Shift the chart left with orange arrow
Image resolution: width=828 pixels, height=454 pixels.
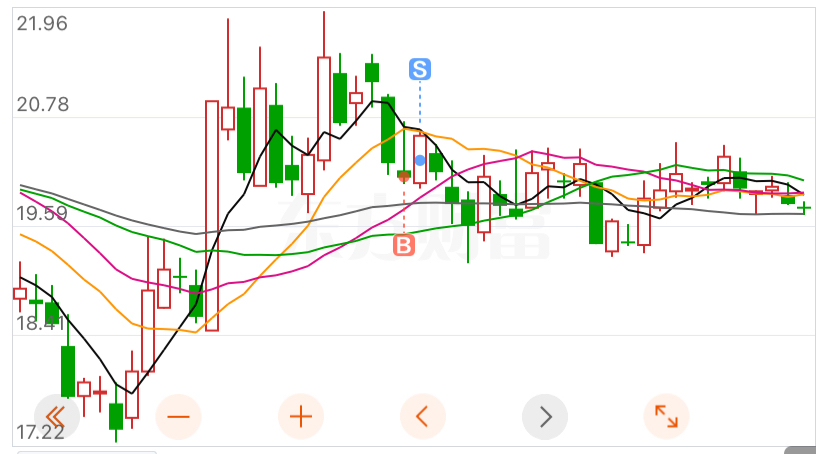pos(423,417)
